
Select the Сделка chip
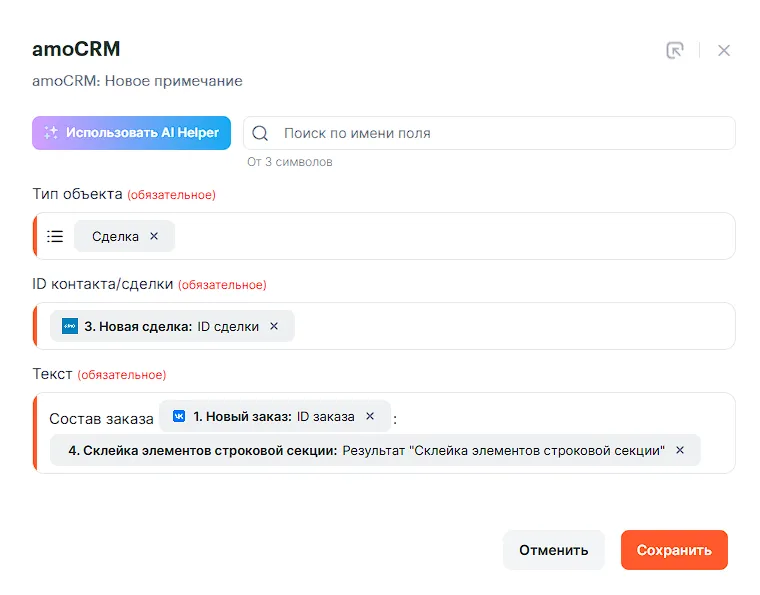pos(115,236)
